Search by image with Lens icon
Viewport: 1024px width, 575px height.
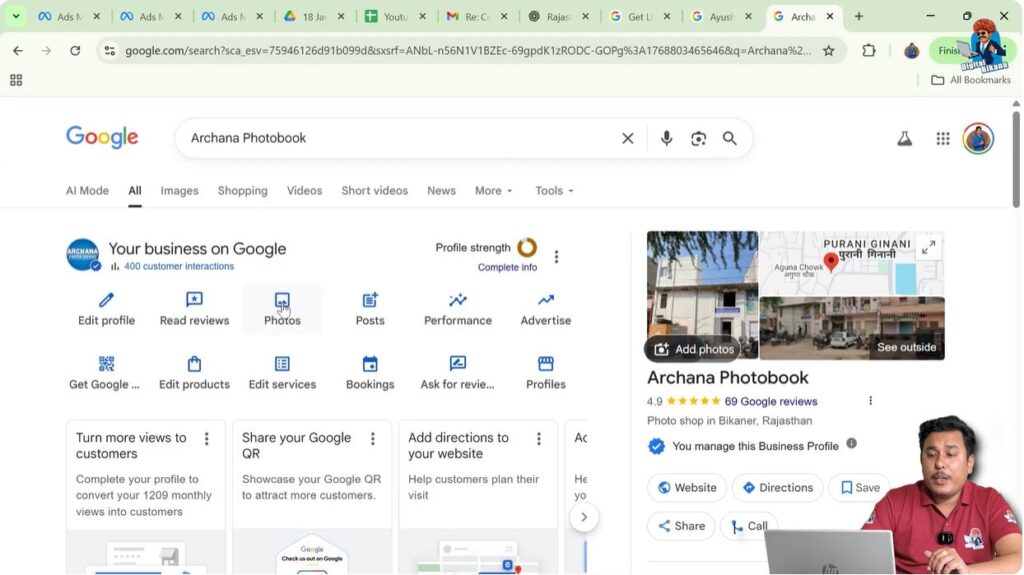698,139
